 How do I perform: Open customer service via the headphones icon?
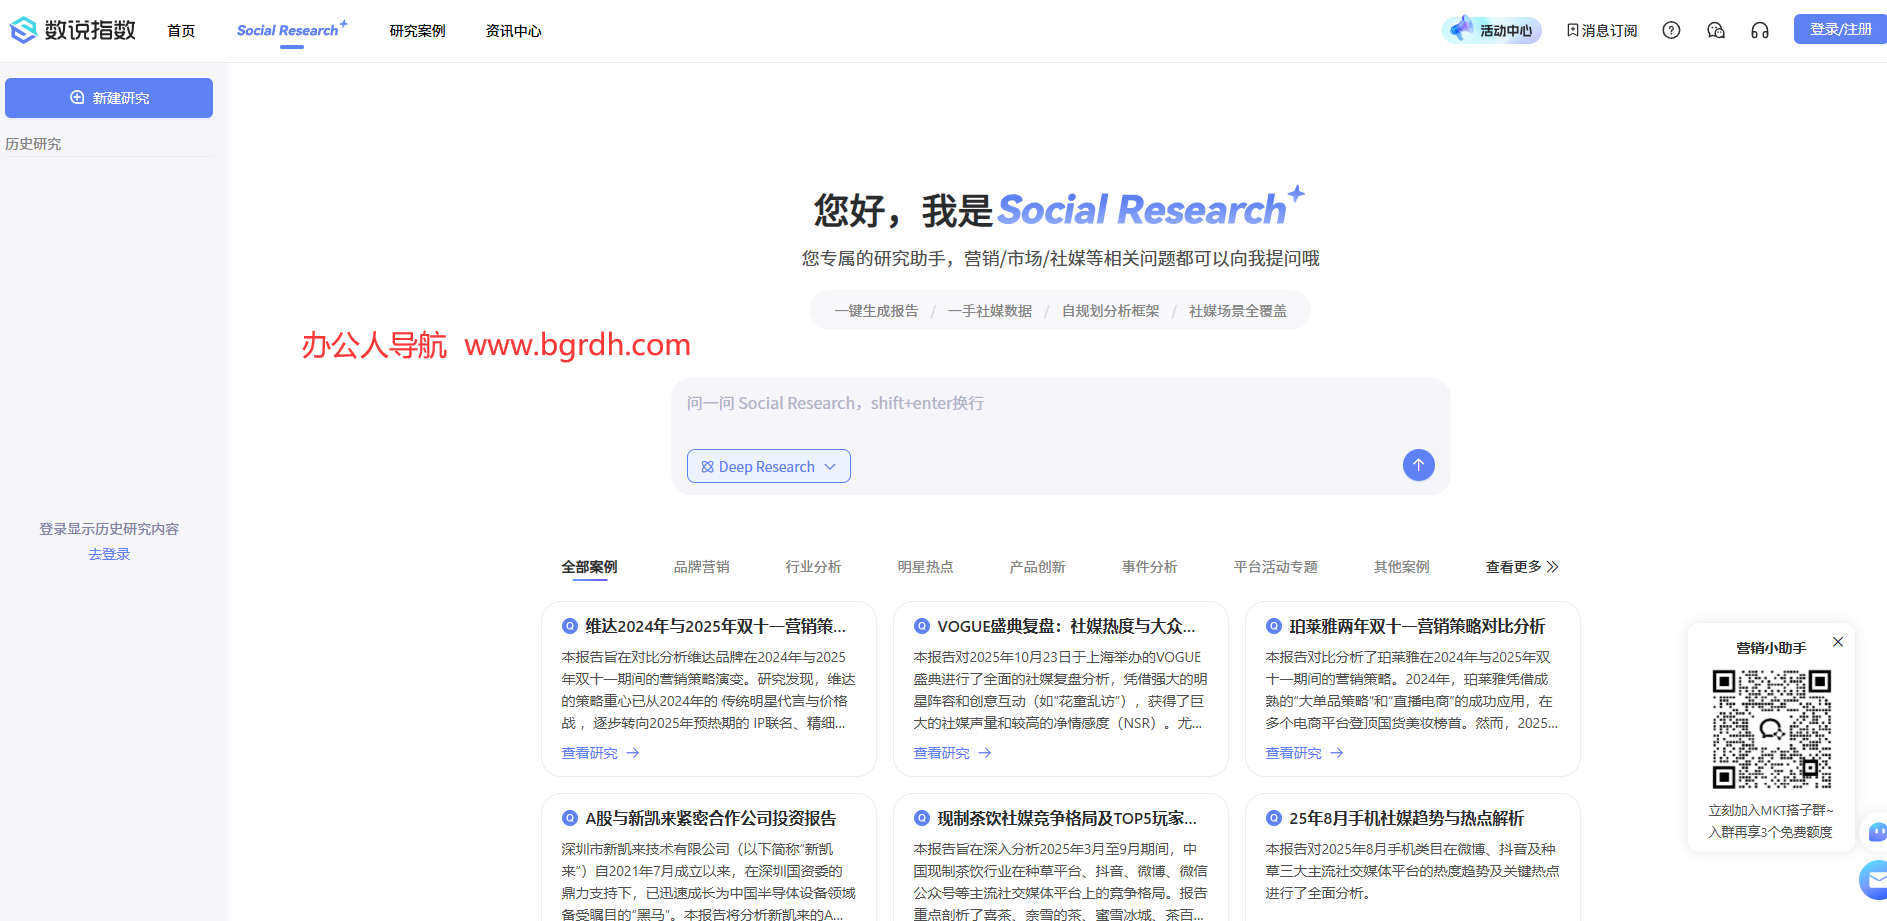tap(1760, 30)
